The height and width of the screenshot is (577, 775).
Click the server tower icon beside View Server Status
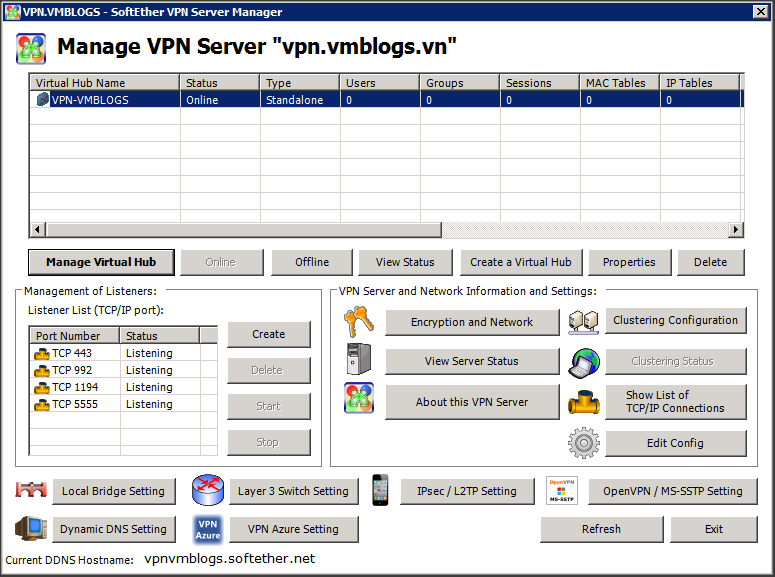pos(358,360)
